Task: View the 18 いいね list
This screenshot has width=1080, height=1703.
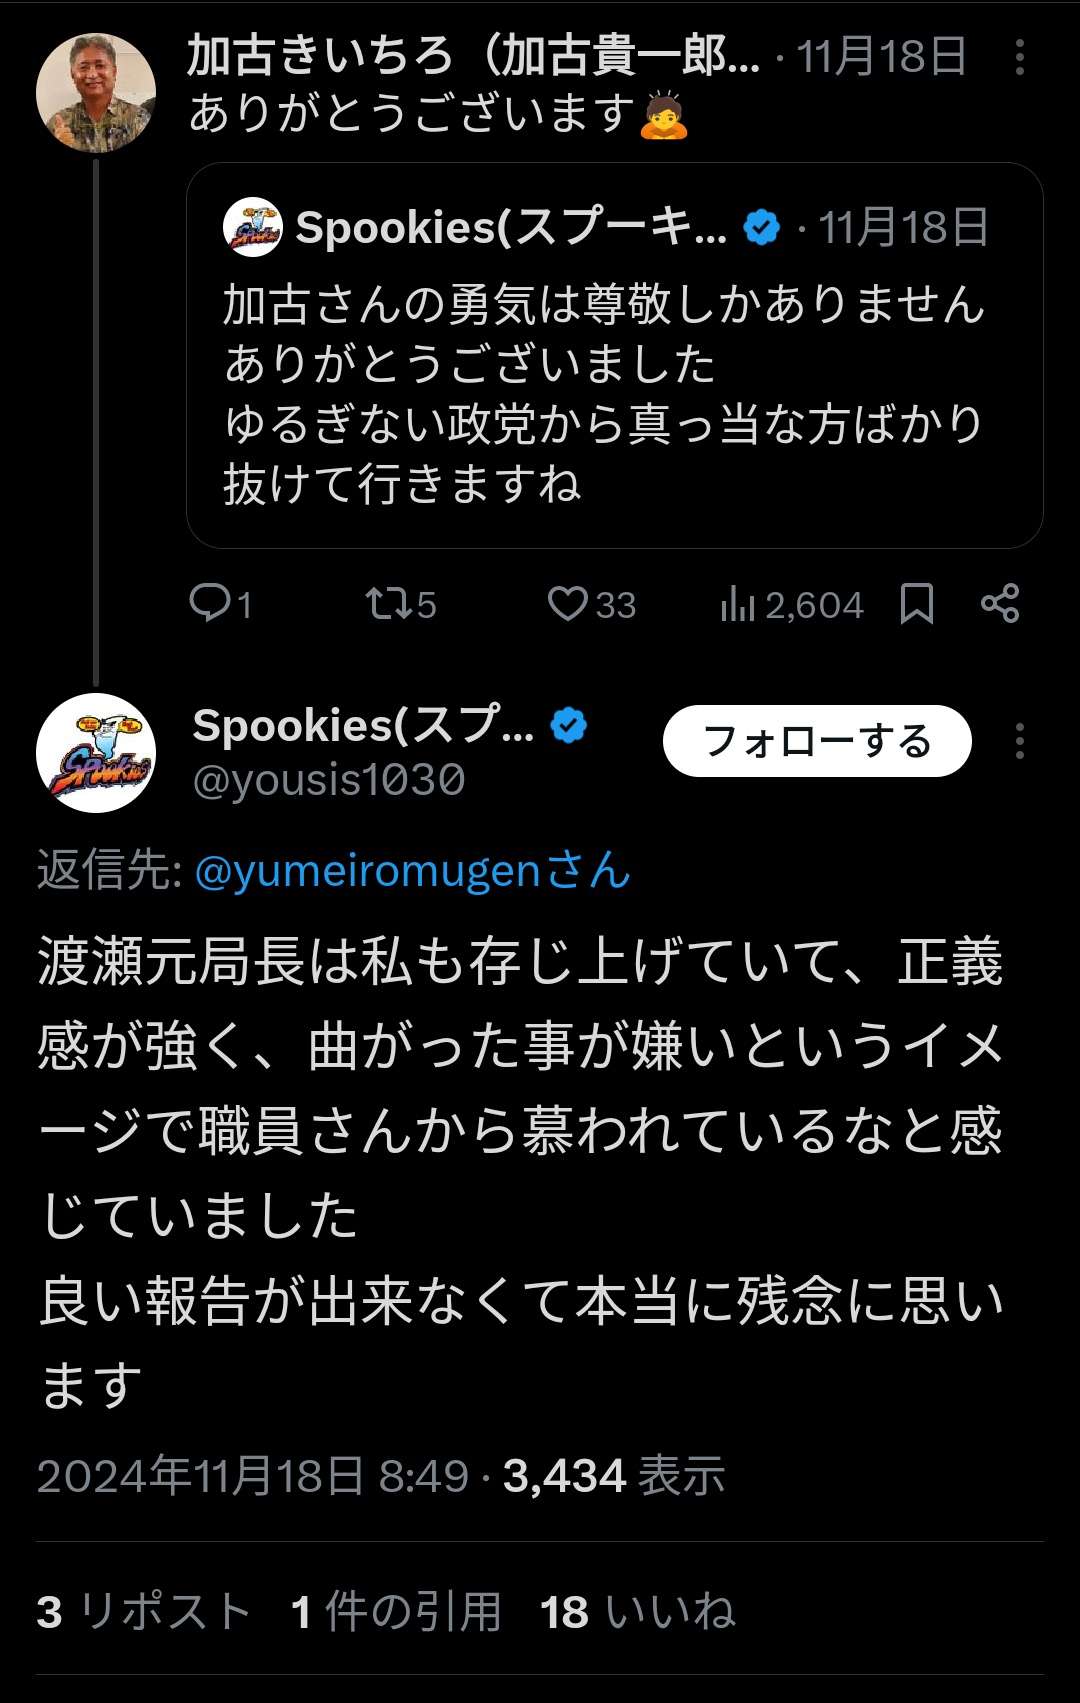Action: point(637,1612)
